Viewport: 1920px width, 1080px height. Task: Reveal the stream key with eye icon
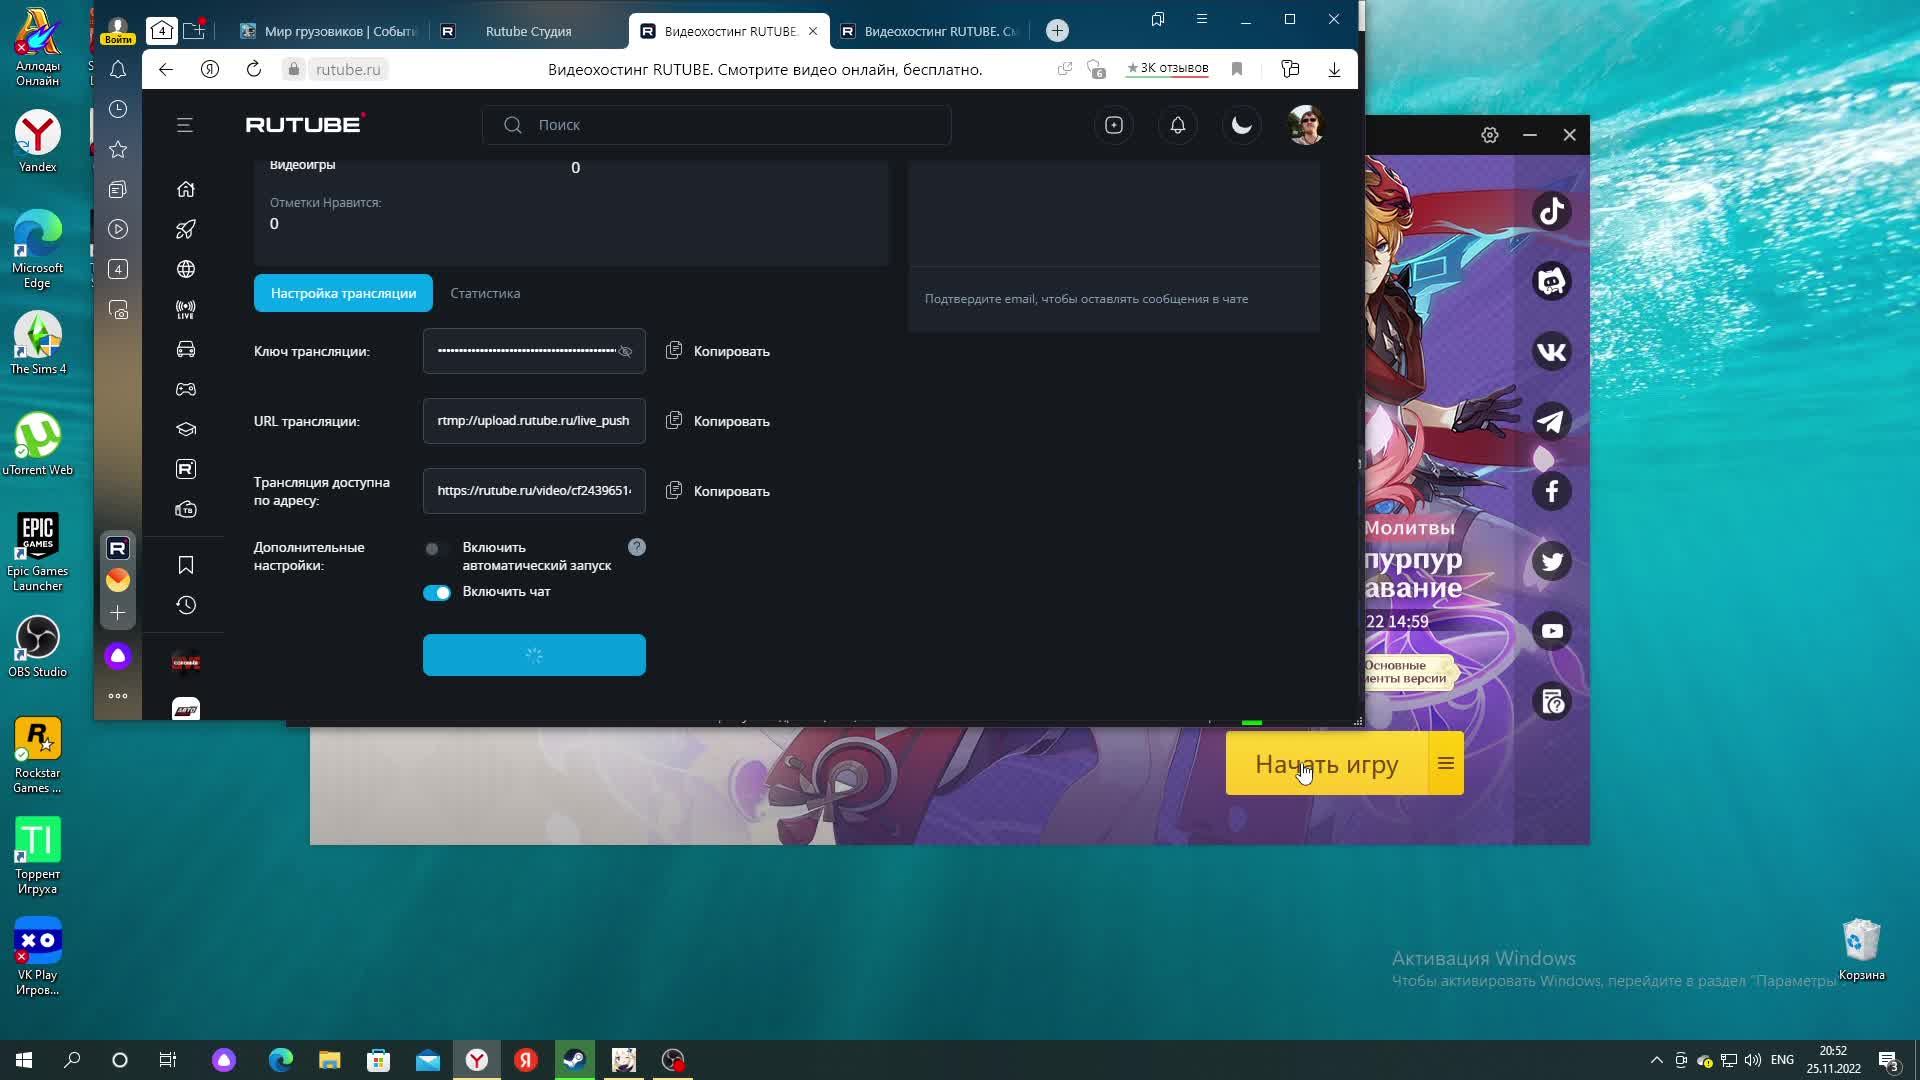625,352
